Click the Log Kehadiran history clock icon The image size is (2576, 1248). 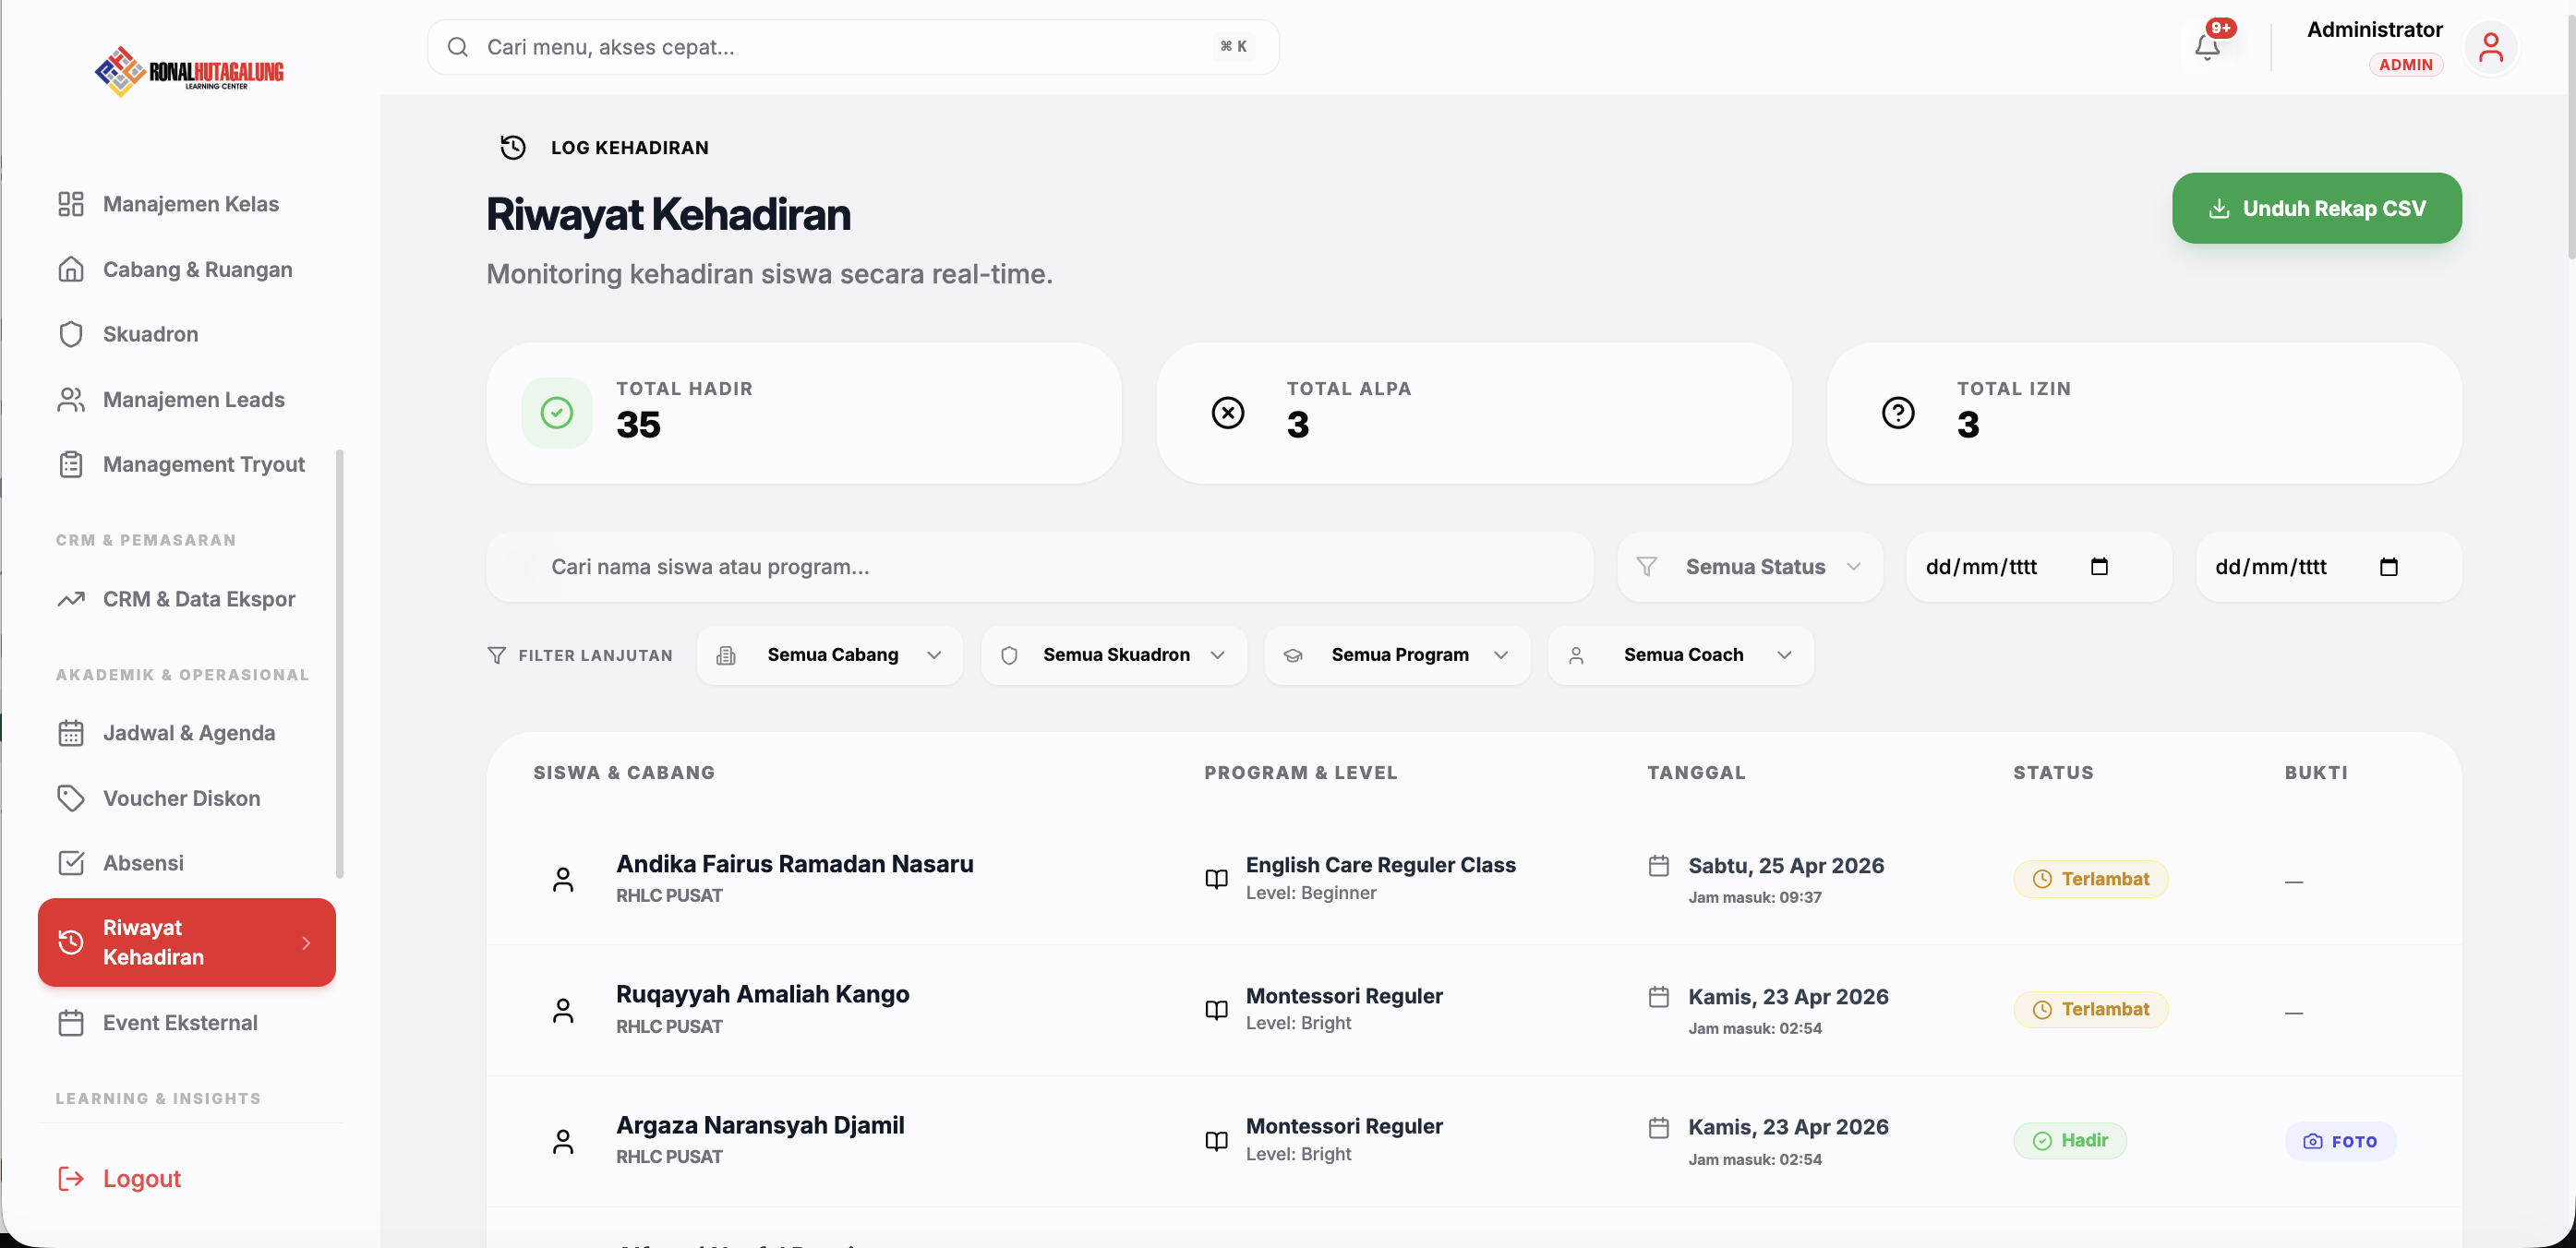tap(513, 147)
